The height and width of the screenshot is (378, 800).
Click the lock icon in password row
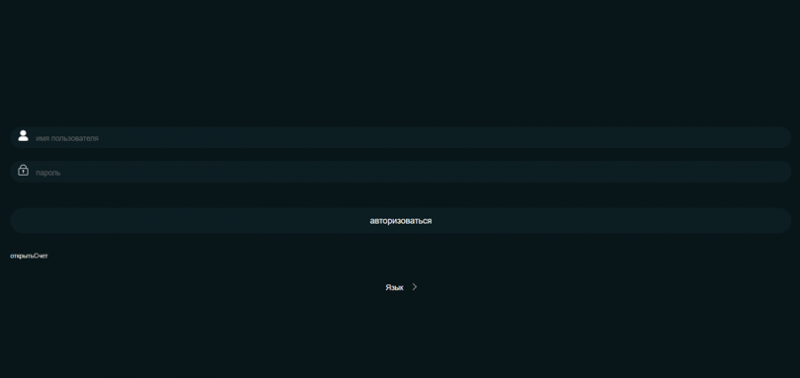pyautogui.click(x=23, y=170)
